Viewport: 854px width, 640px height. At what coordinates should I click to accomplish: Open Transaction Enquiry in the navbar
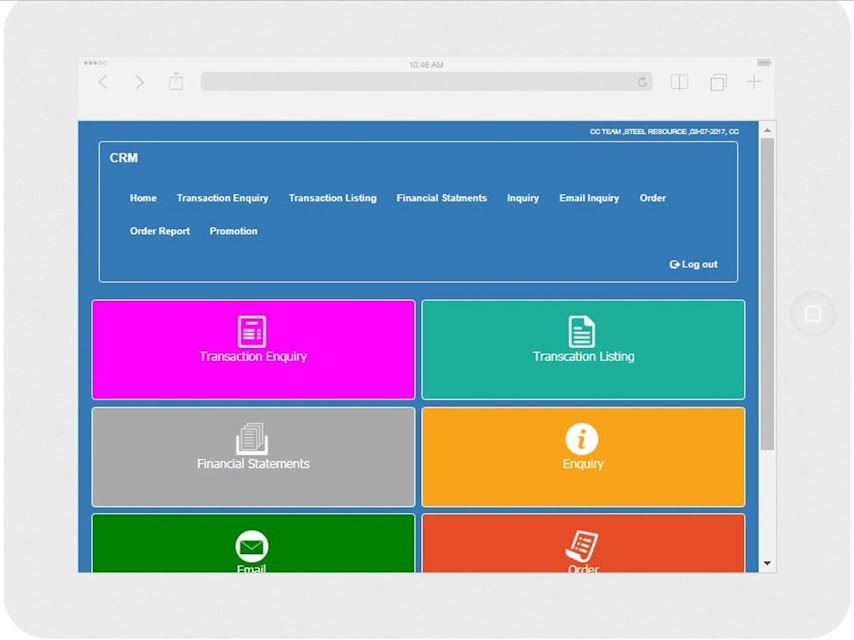coord(222,198)
